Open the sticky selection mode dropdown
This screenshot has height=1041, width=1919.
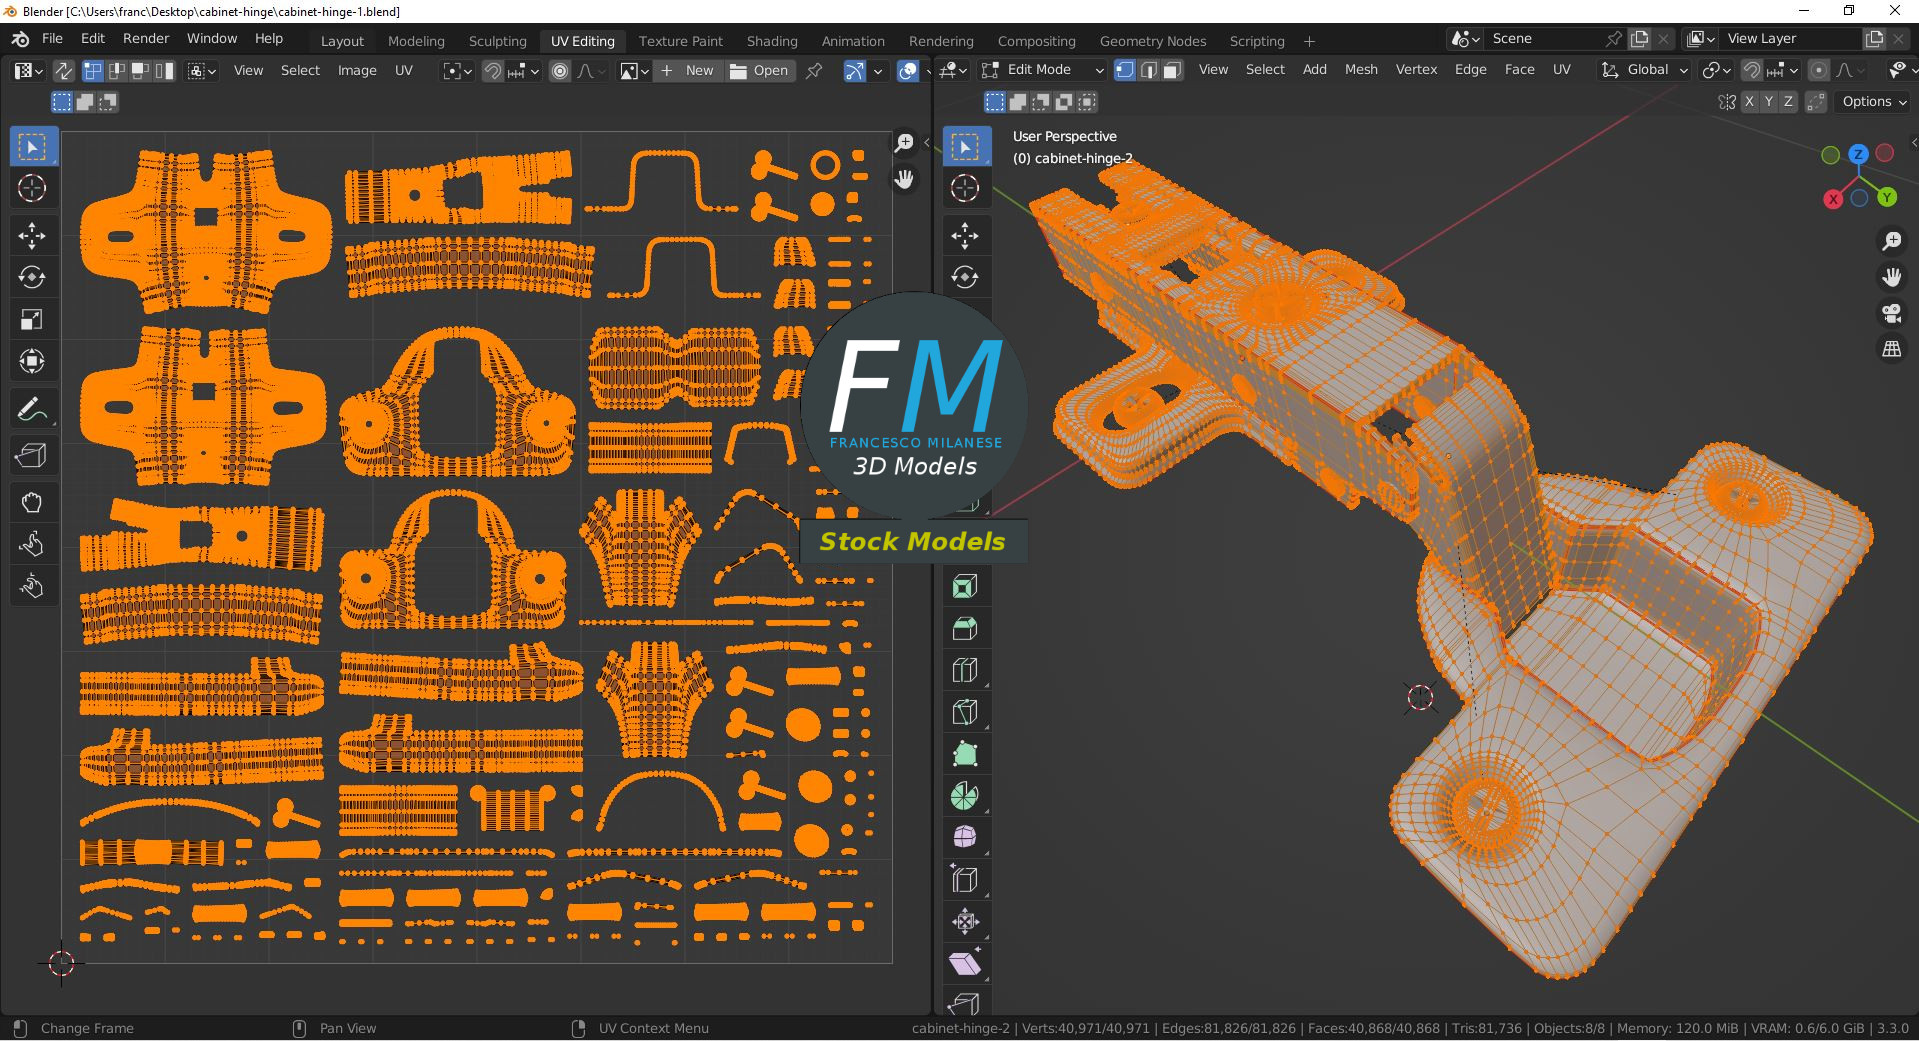point(202,71)
